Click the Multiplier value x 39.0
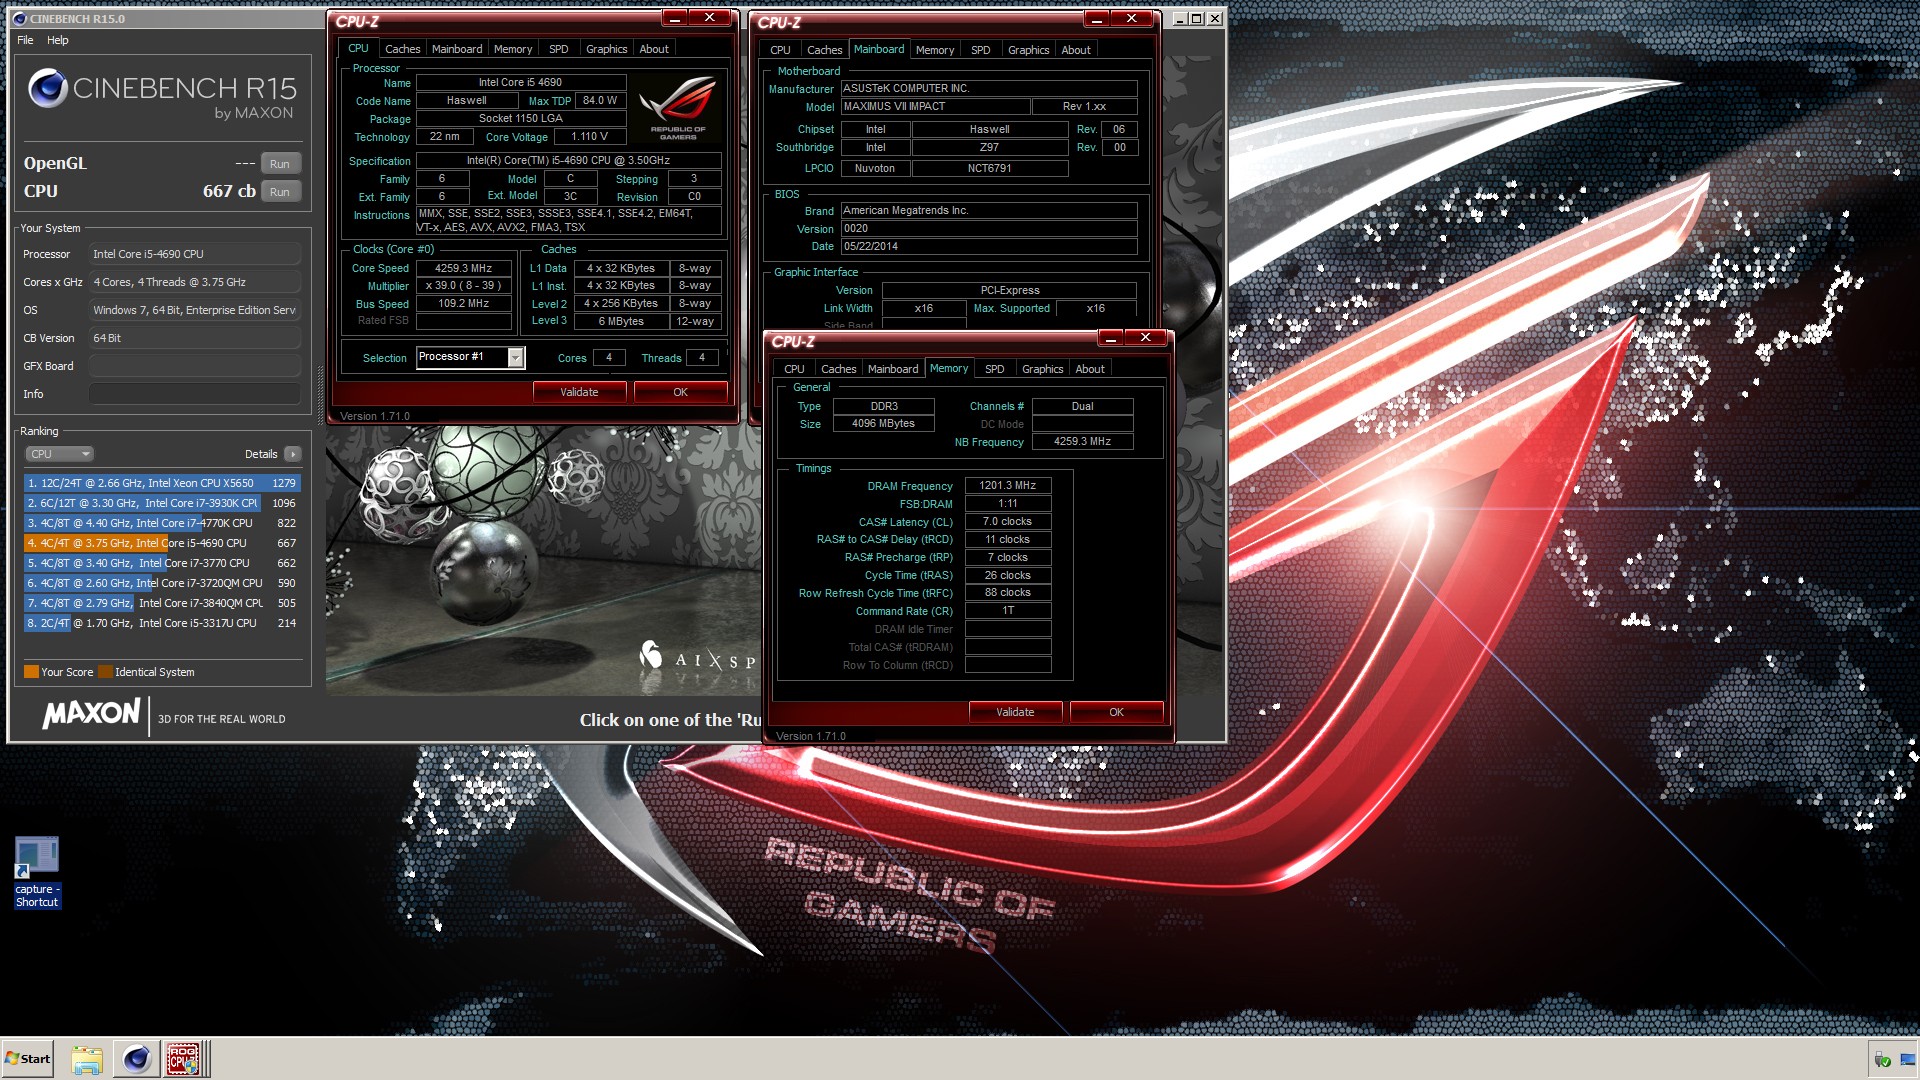The height and width of the screenshot is (1080, 1920). [x=464, y=286]
